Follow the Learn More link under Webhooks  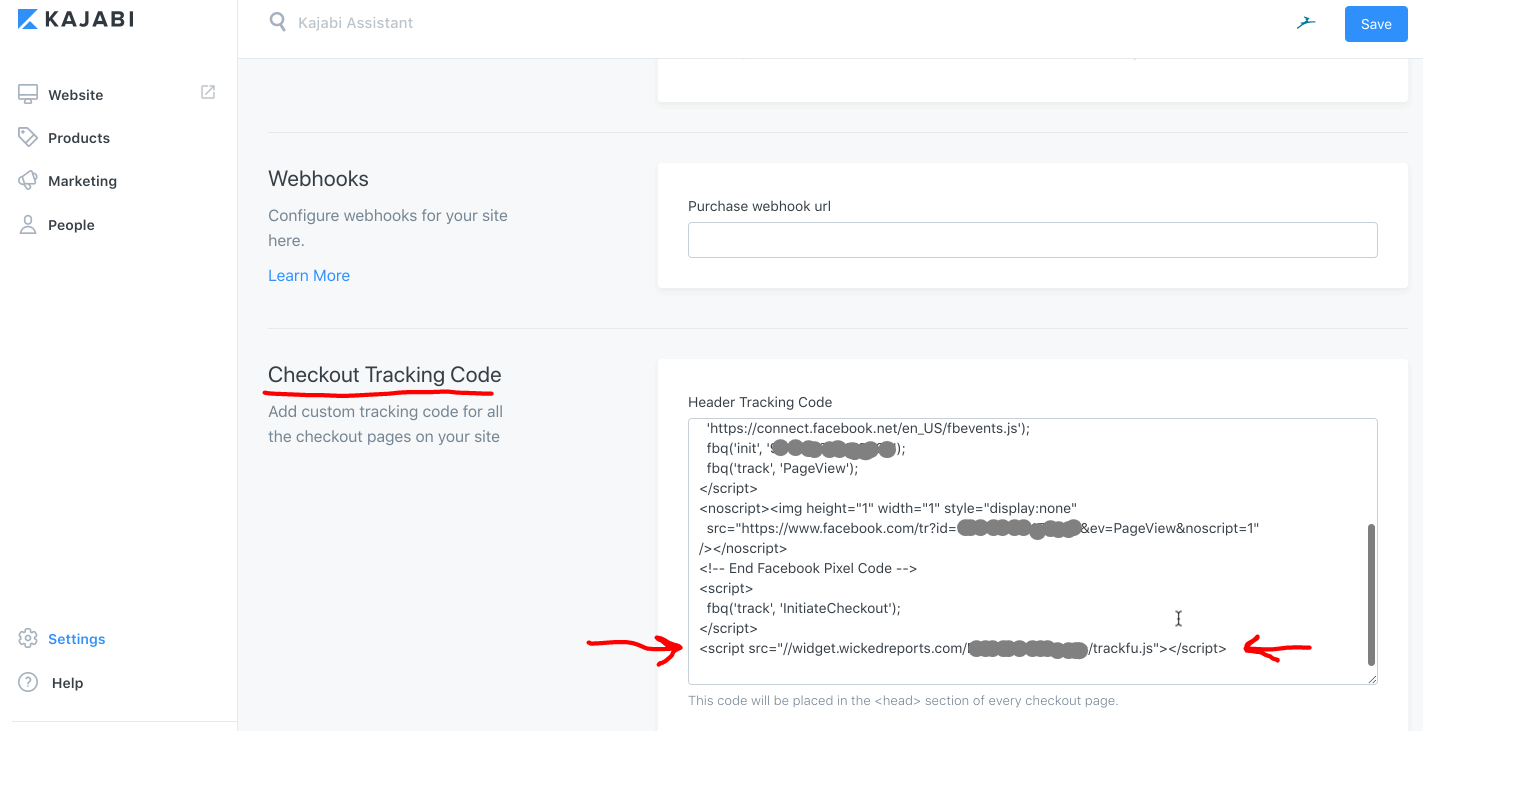coord(309,275)
